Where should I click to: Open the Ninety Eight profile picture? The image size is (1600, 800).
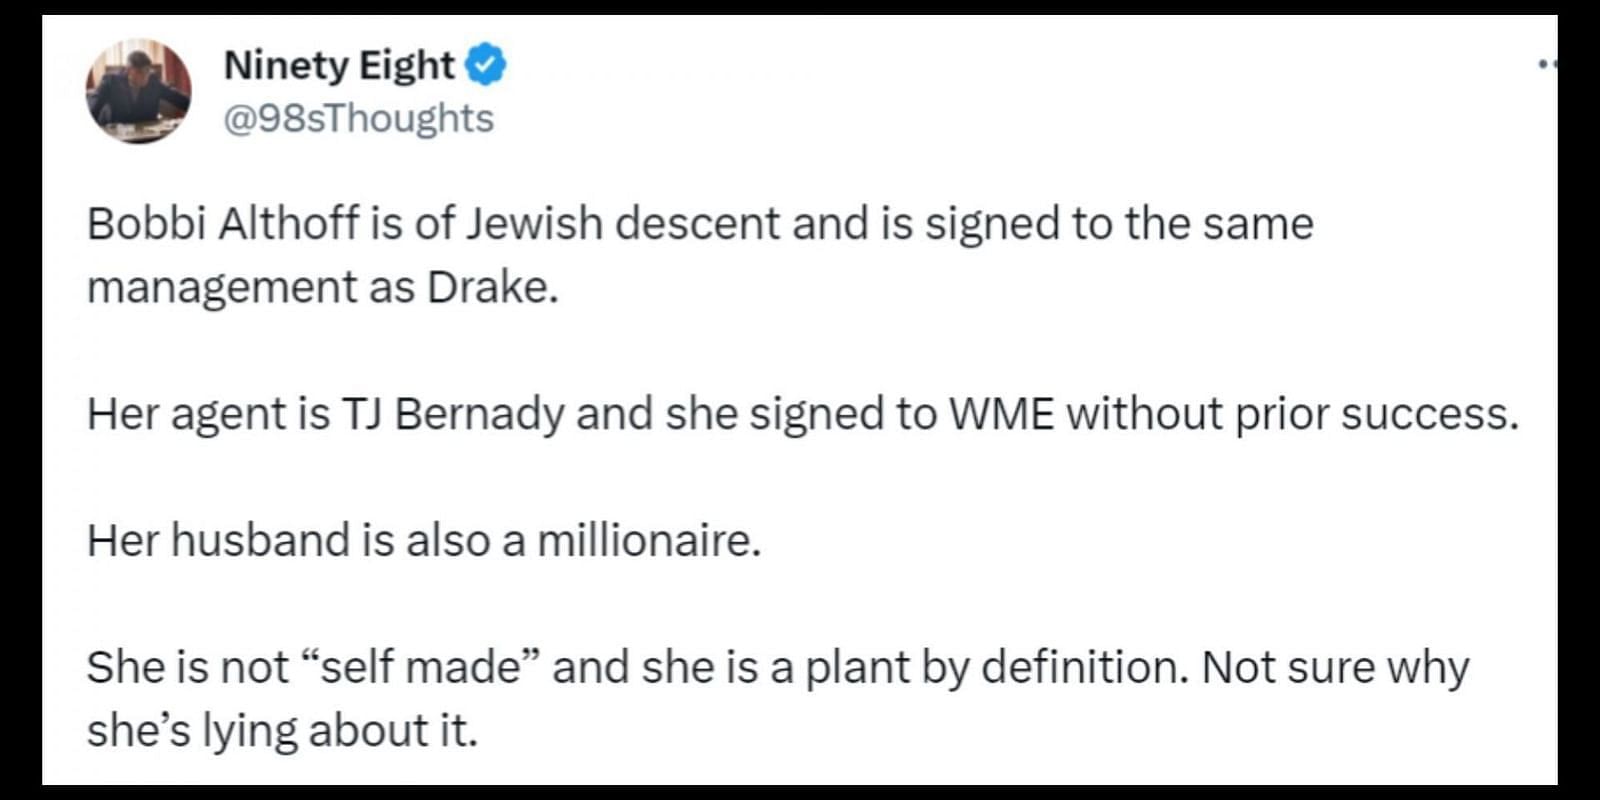pos(138,91)
